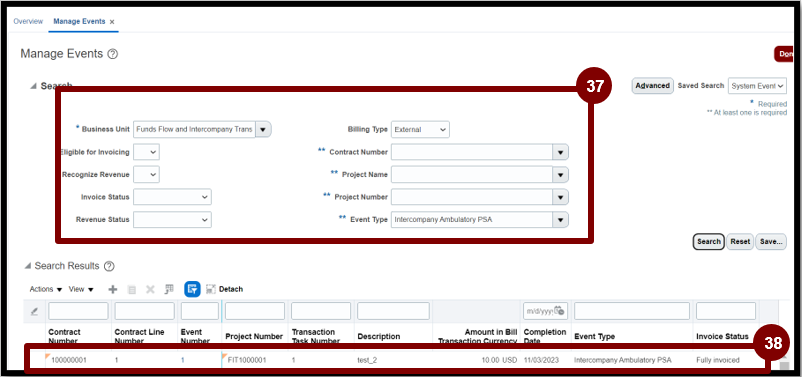Open Event Number 1 link

[x=183, y=360]
